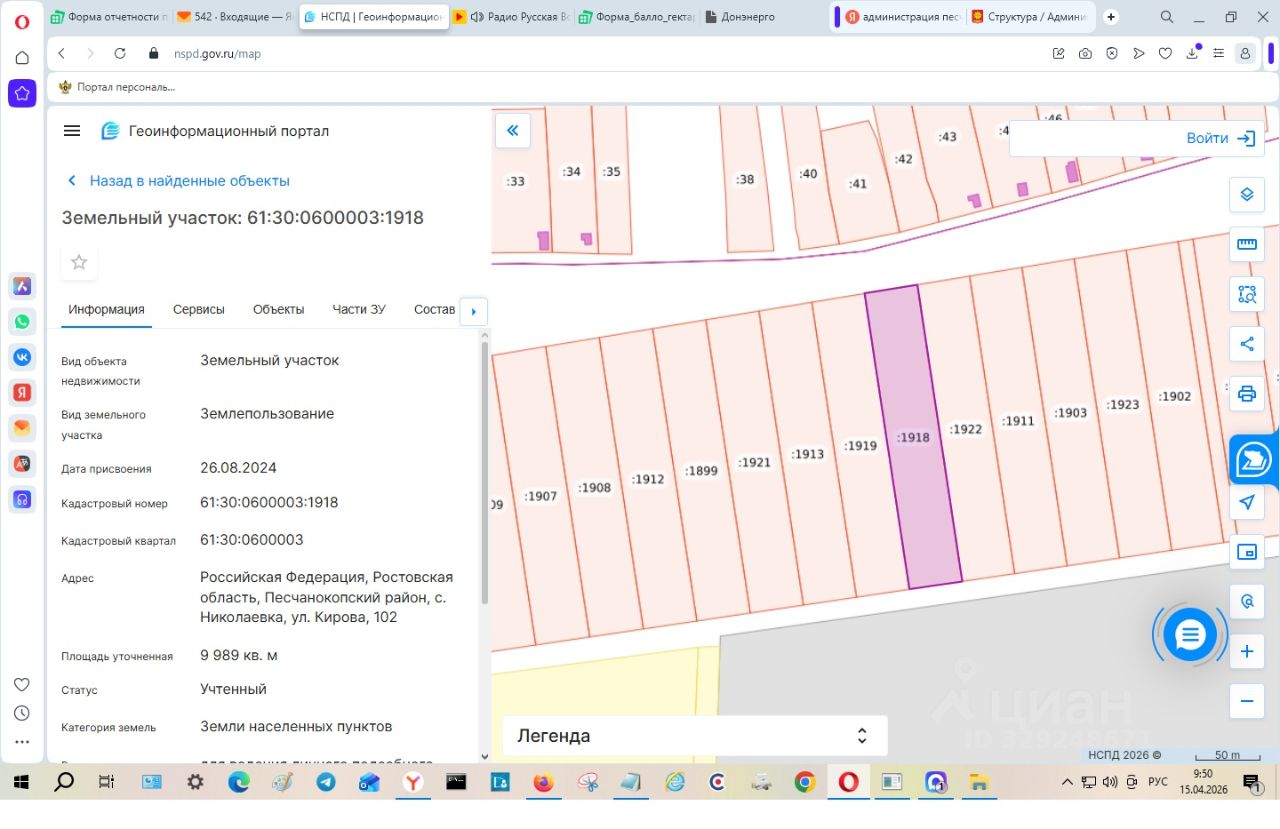Print the map with printer icon
1280x829 pixels.
point(1247,393)
